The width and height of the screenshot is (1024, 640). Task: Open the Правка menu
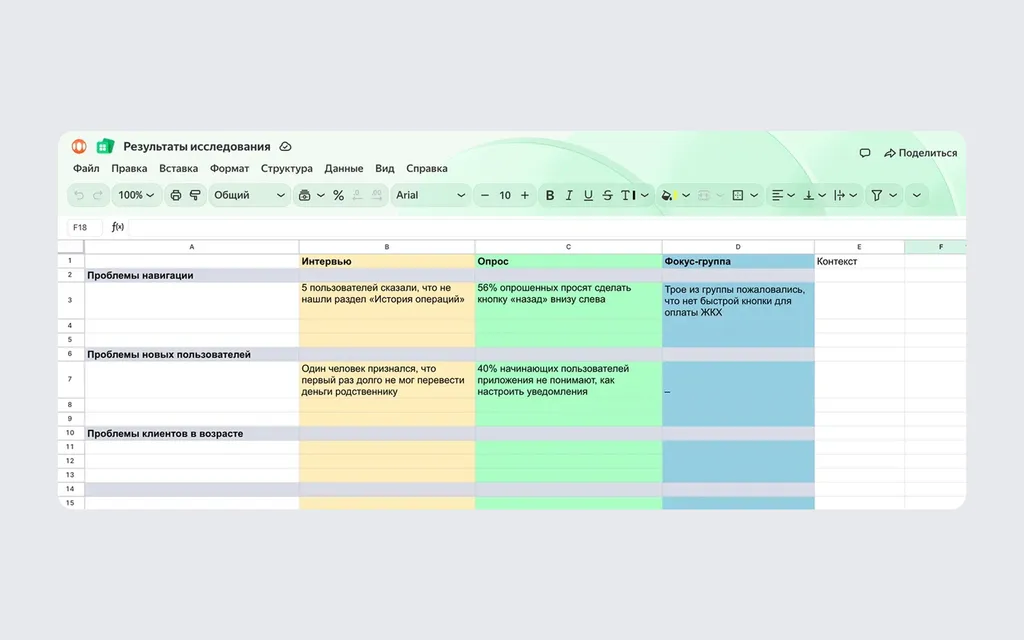pyautogui.click(x=129, y=168)
